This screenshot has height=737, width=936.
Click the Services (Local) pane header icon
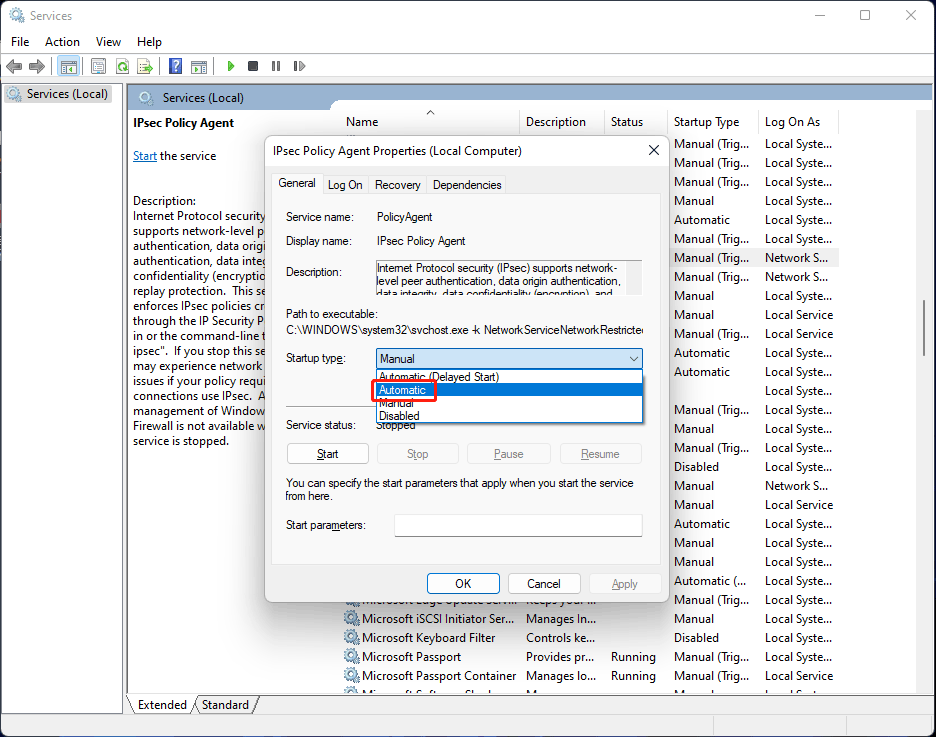coord(145,98)
